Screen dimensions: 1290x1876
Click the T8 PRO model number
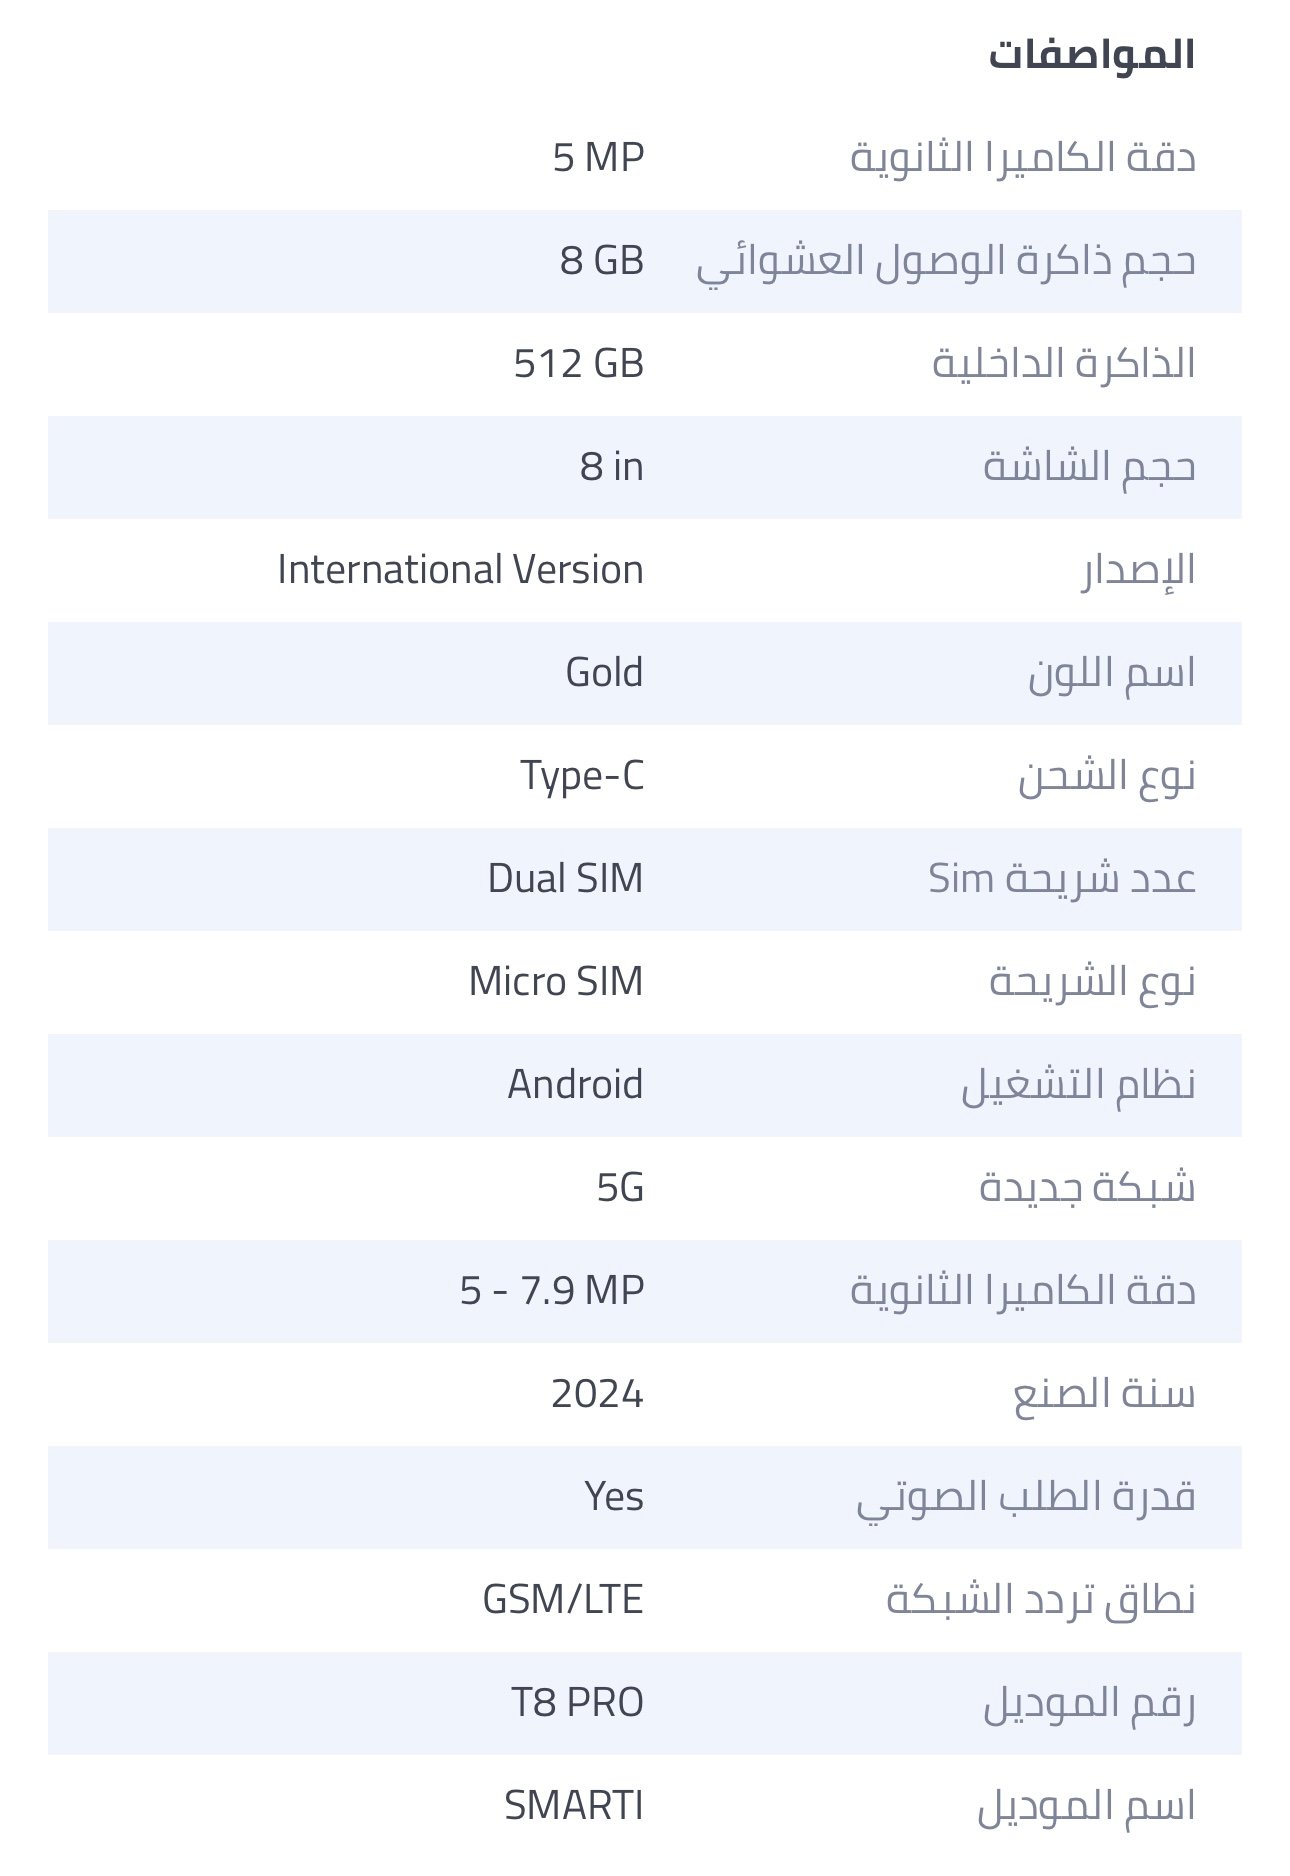click(578, 1702)
